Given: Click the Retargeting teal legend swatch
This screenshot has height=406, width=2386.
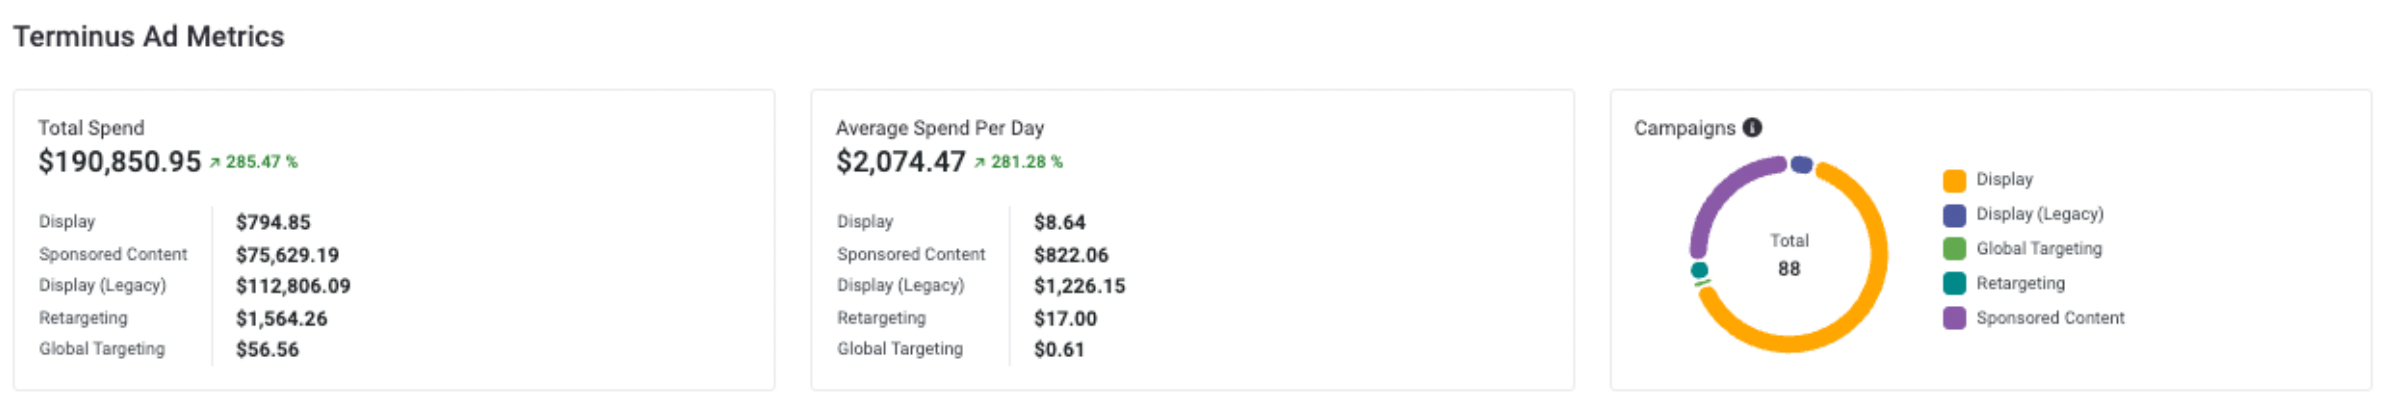Looking at the screenshot, I should coord(1954,284).
